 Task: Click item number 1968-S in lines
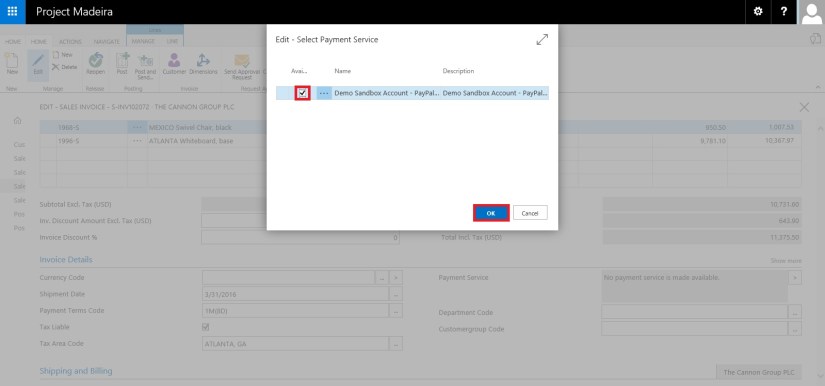tap(69, 127)
